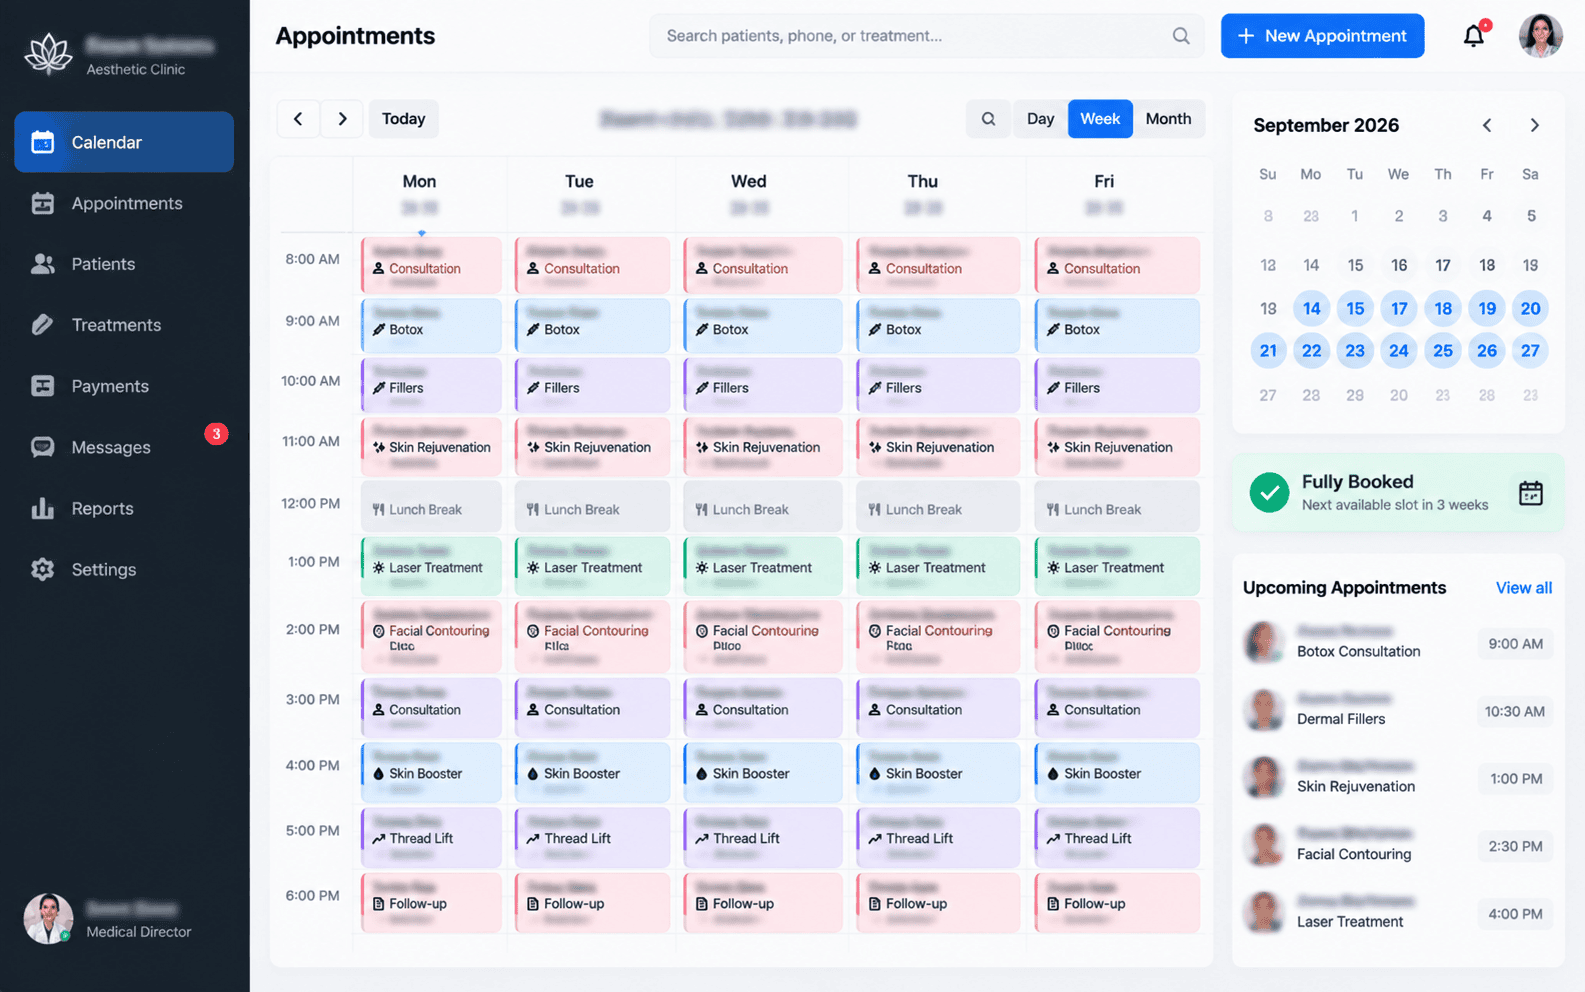Open Monday's 9:00 AM Botox appointment
Image resolution: width=1585 pixels, height=992 pixels.
coord(431,325)
